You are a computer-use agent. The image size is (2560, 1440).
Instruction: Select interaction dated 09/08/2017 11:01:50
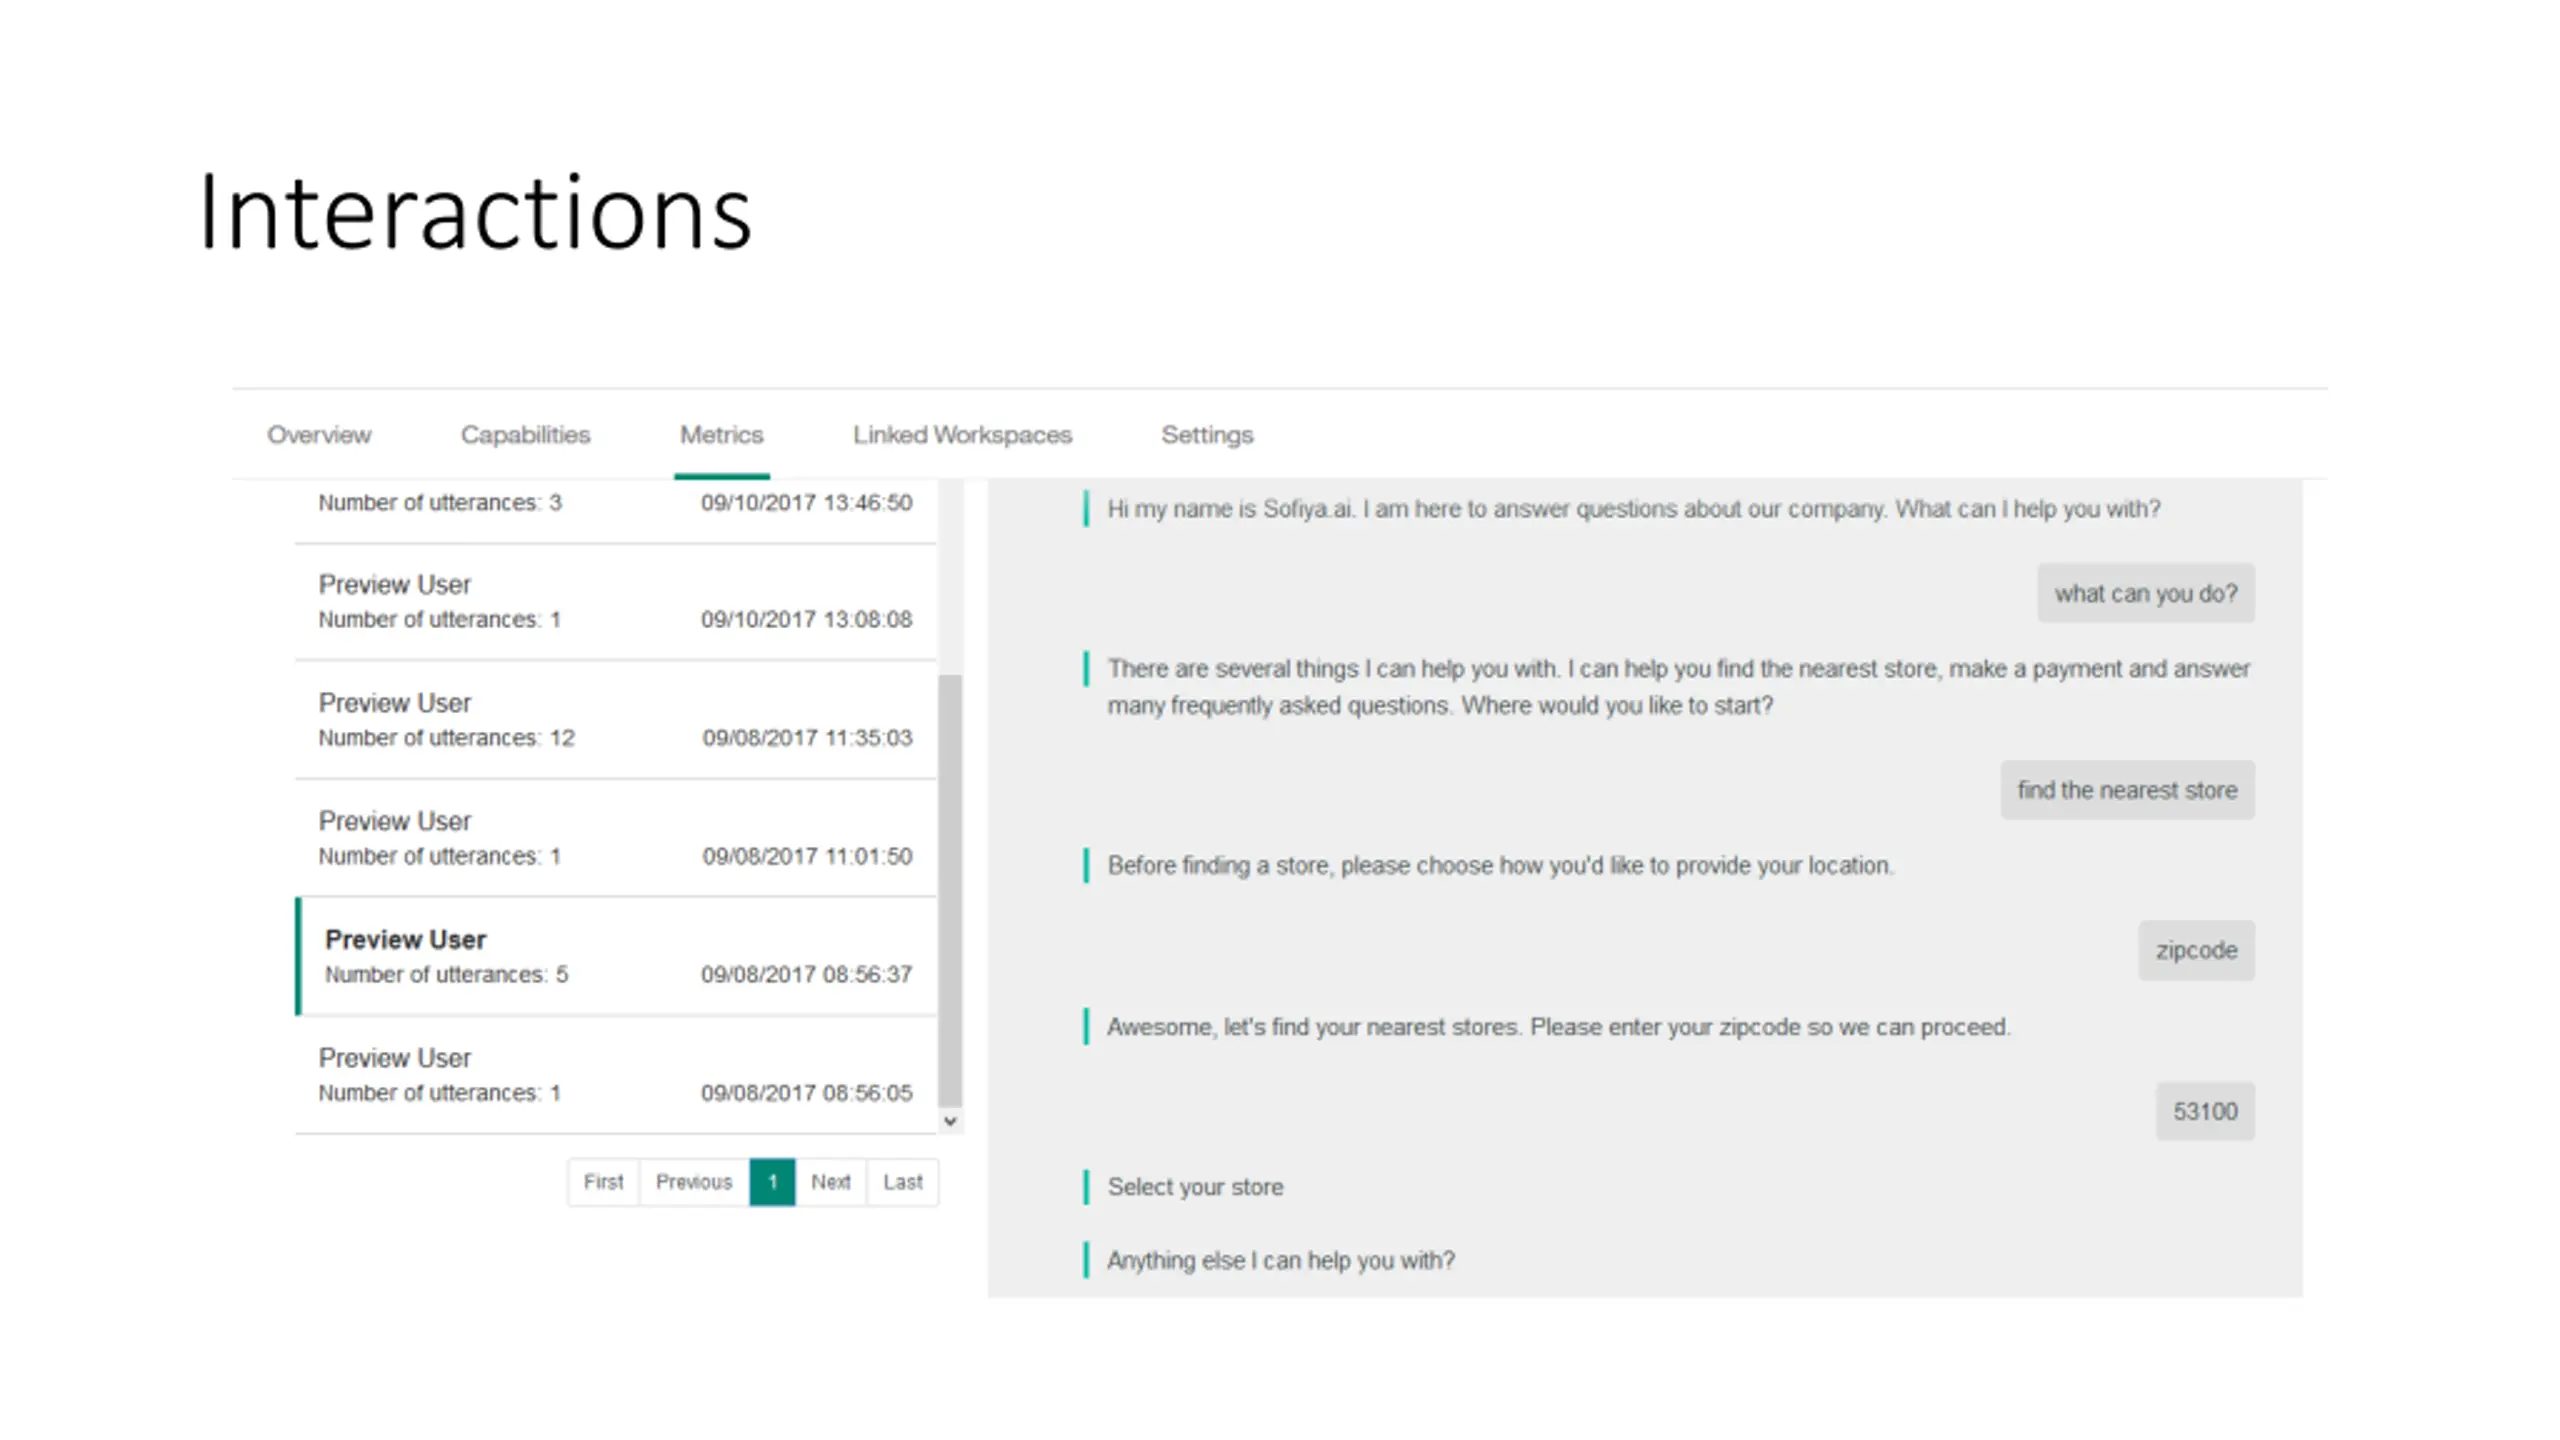tap(616, 838)
